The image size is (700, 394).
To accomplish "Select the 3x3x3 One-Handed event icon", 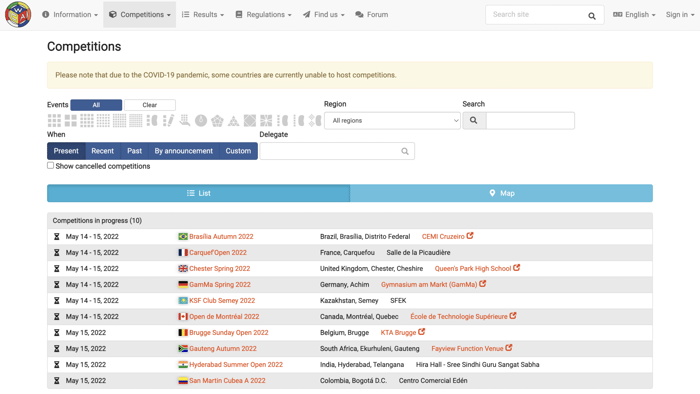I will [185, 120].
